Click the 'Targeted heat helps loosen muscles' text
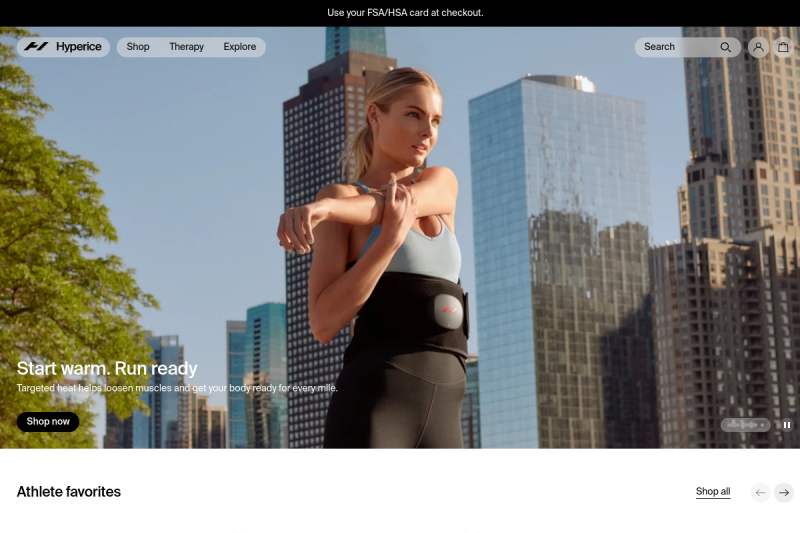 click(x=177, y=388)
